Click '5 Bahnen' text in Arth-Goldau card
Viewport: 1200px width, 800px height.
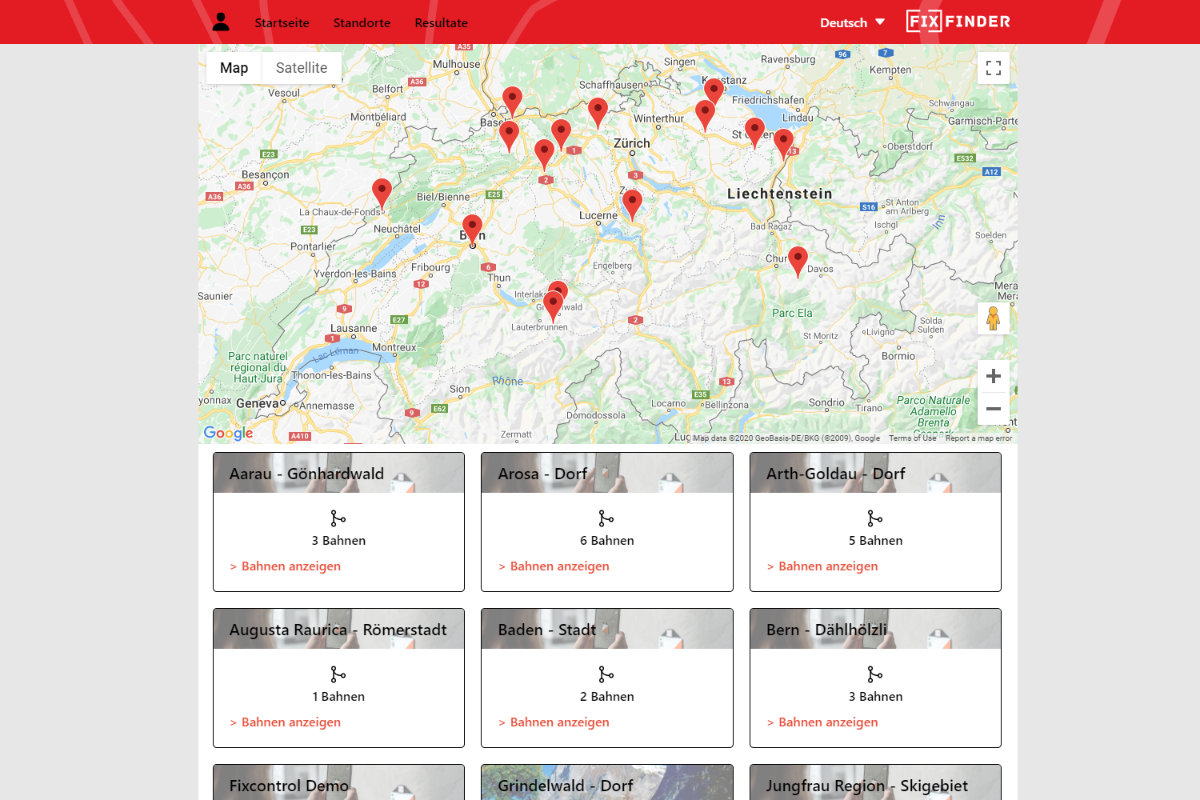pos(876,541)
